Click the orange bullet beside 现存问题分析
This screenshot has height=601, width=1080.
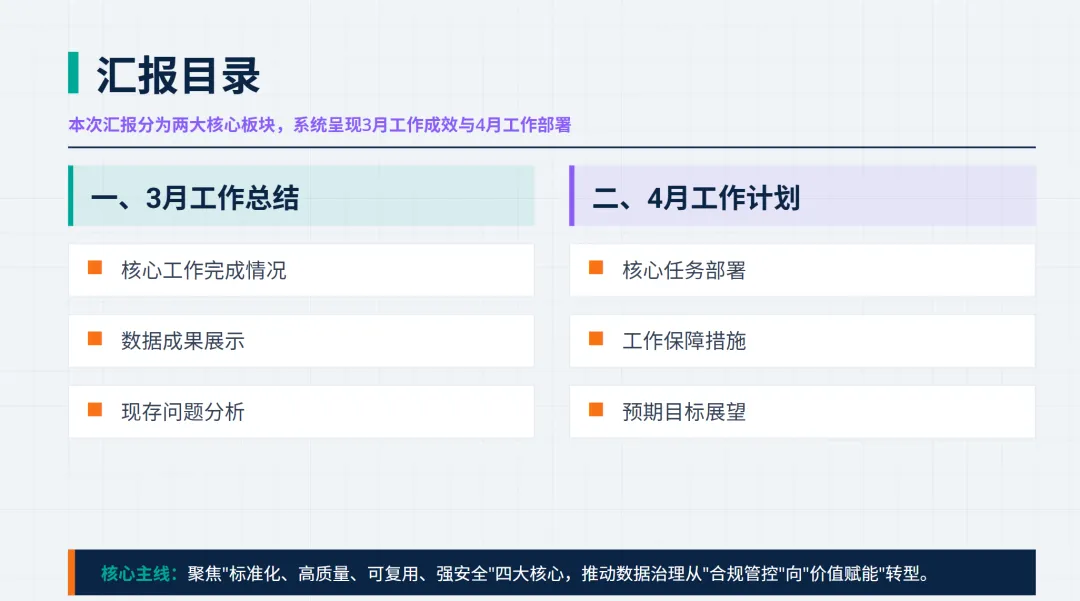pyautogui.click(x=95, y=410)
